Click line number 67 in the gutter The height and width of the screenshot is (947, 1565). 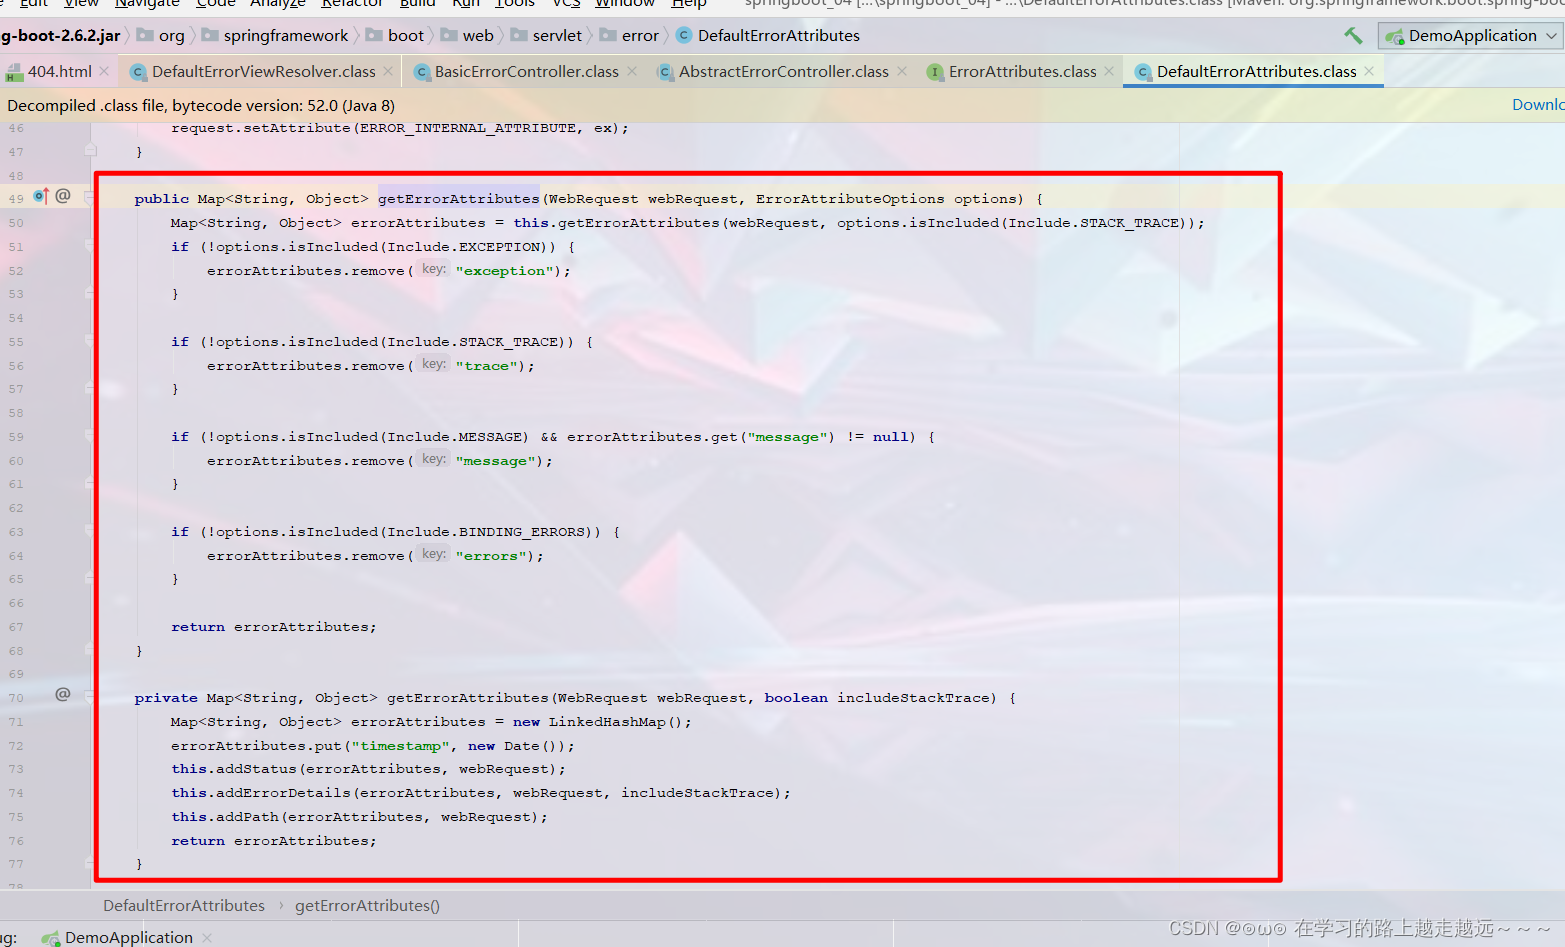point(16,627)
